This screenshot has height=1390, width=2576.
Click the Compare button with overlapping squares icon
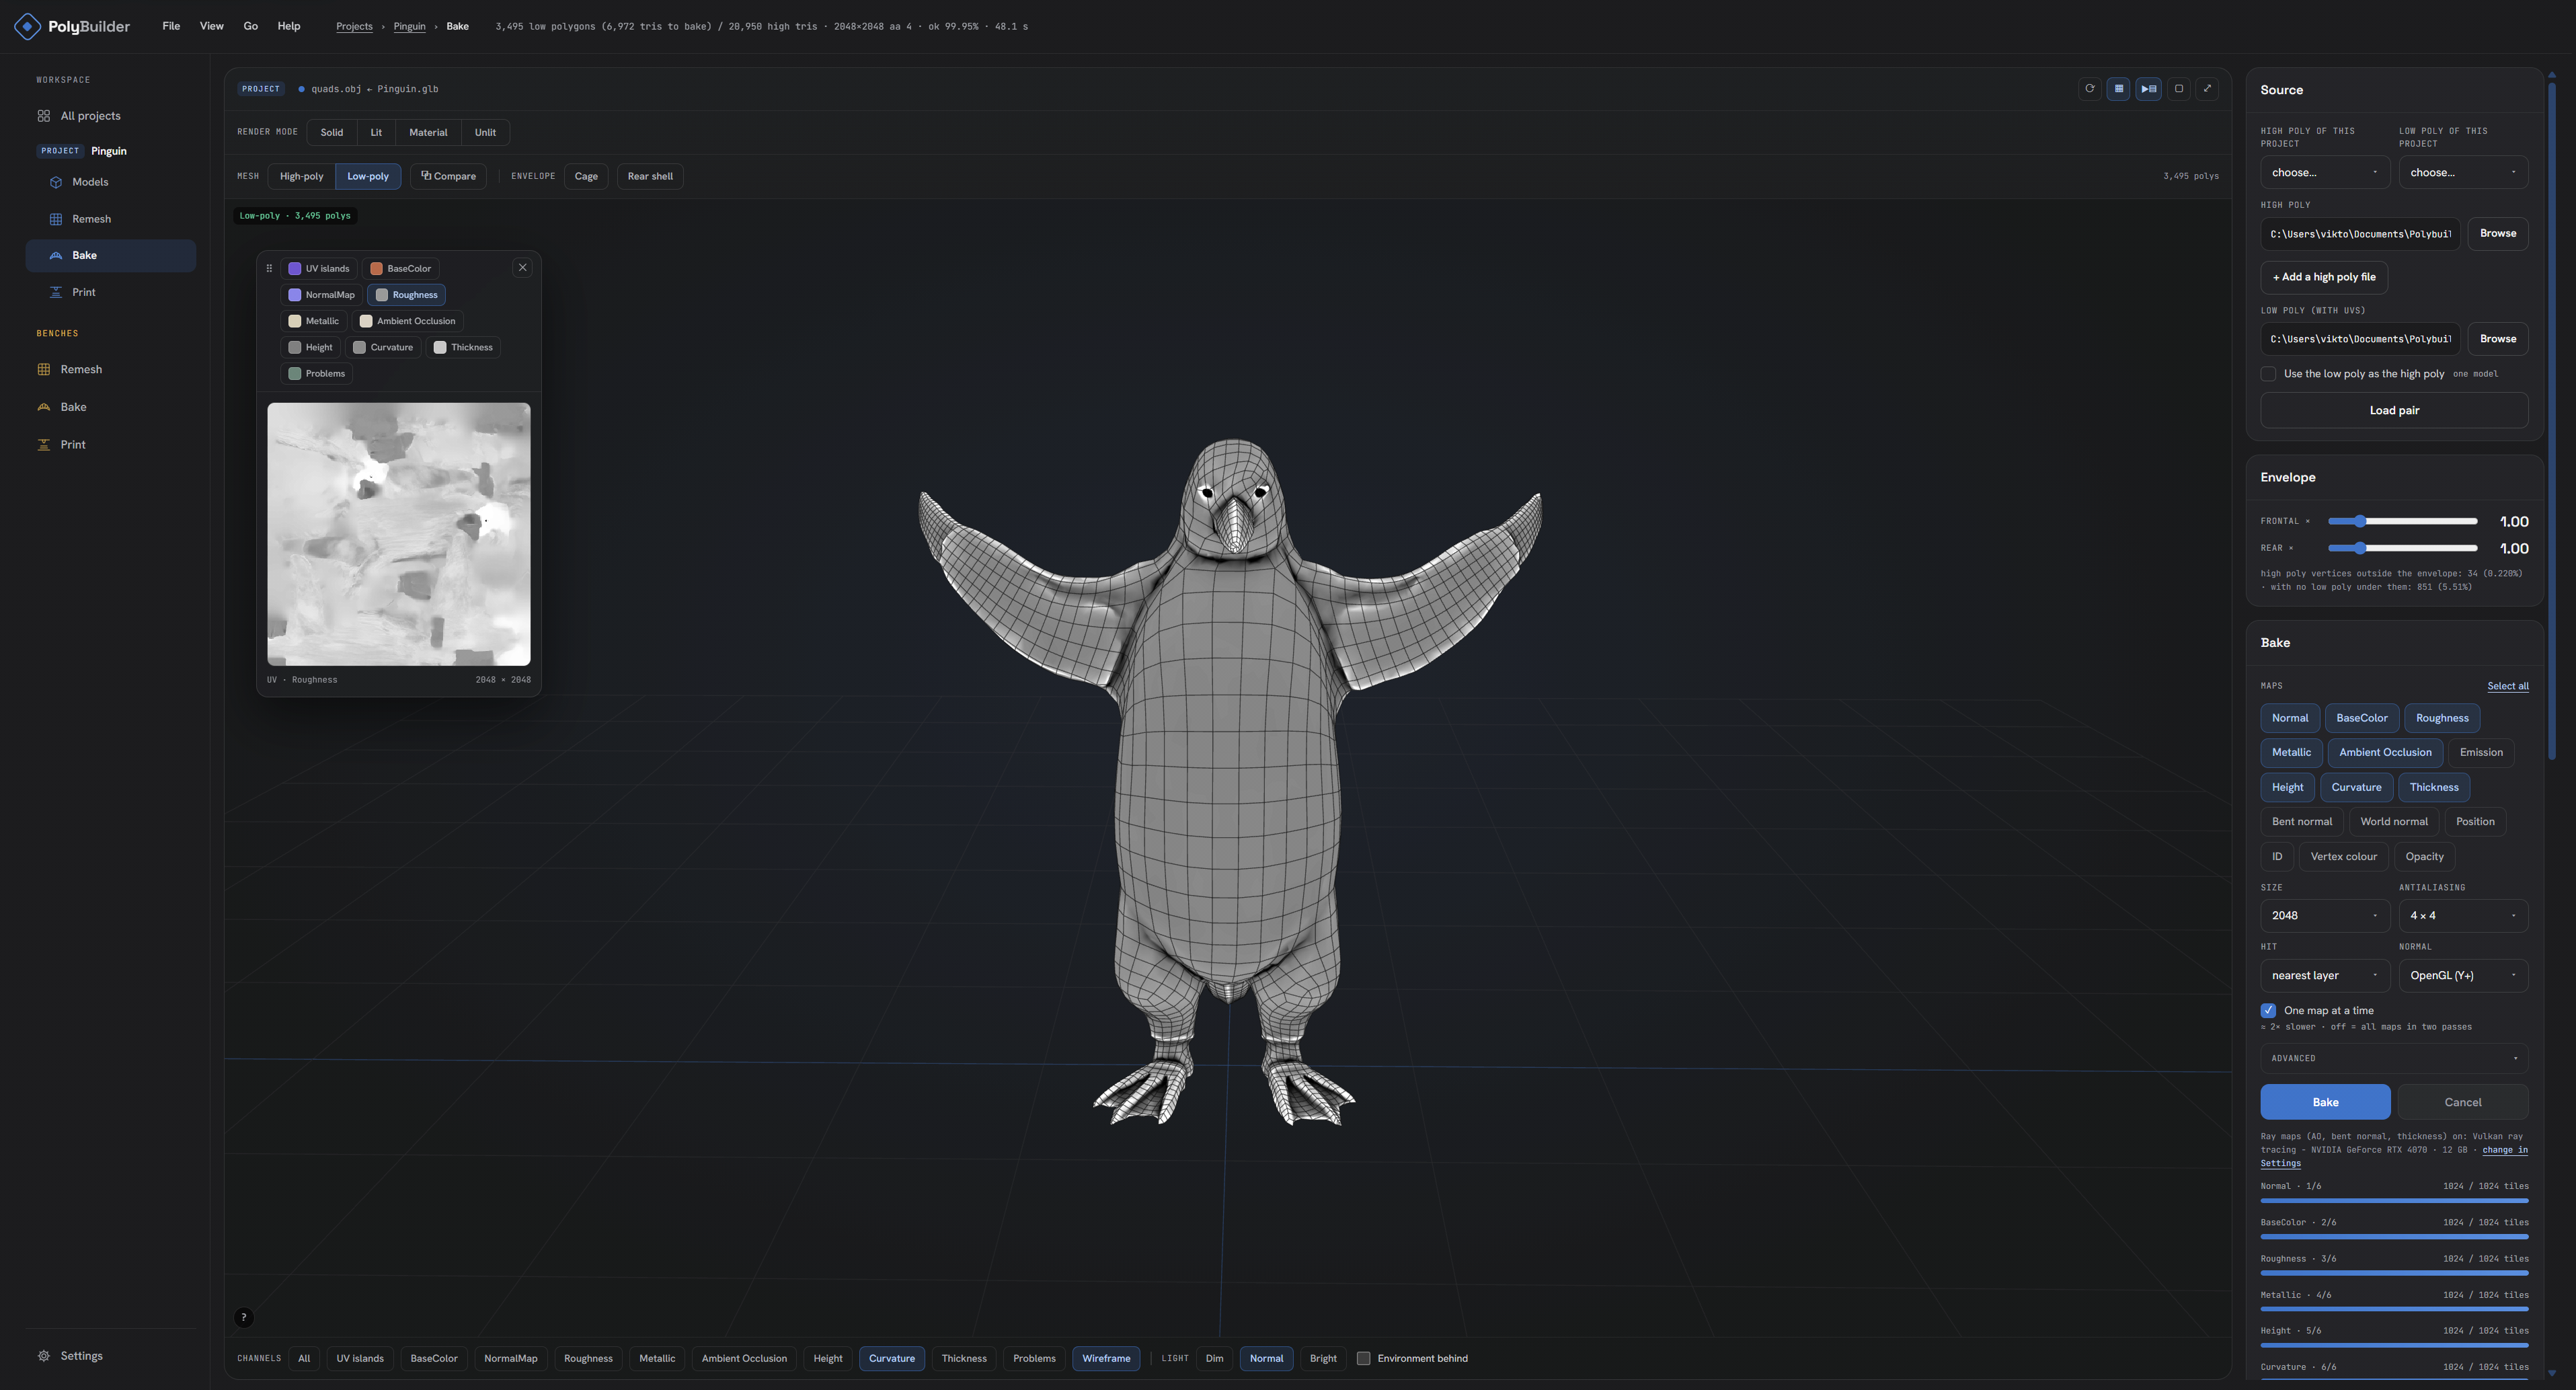coord(448,176)
